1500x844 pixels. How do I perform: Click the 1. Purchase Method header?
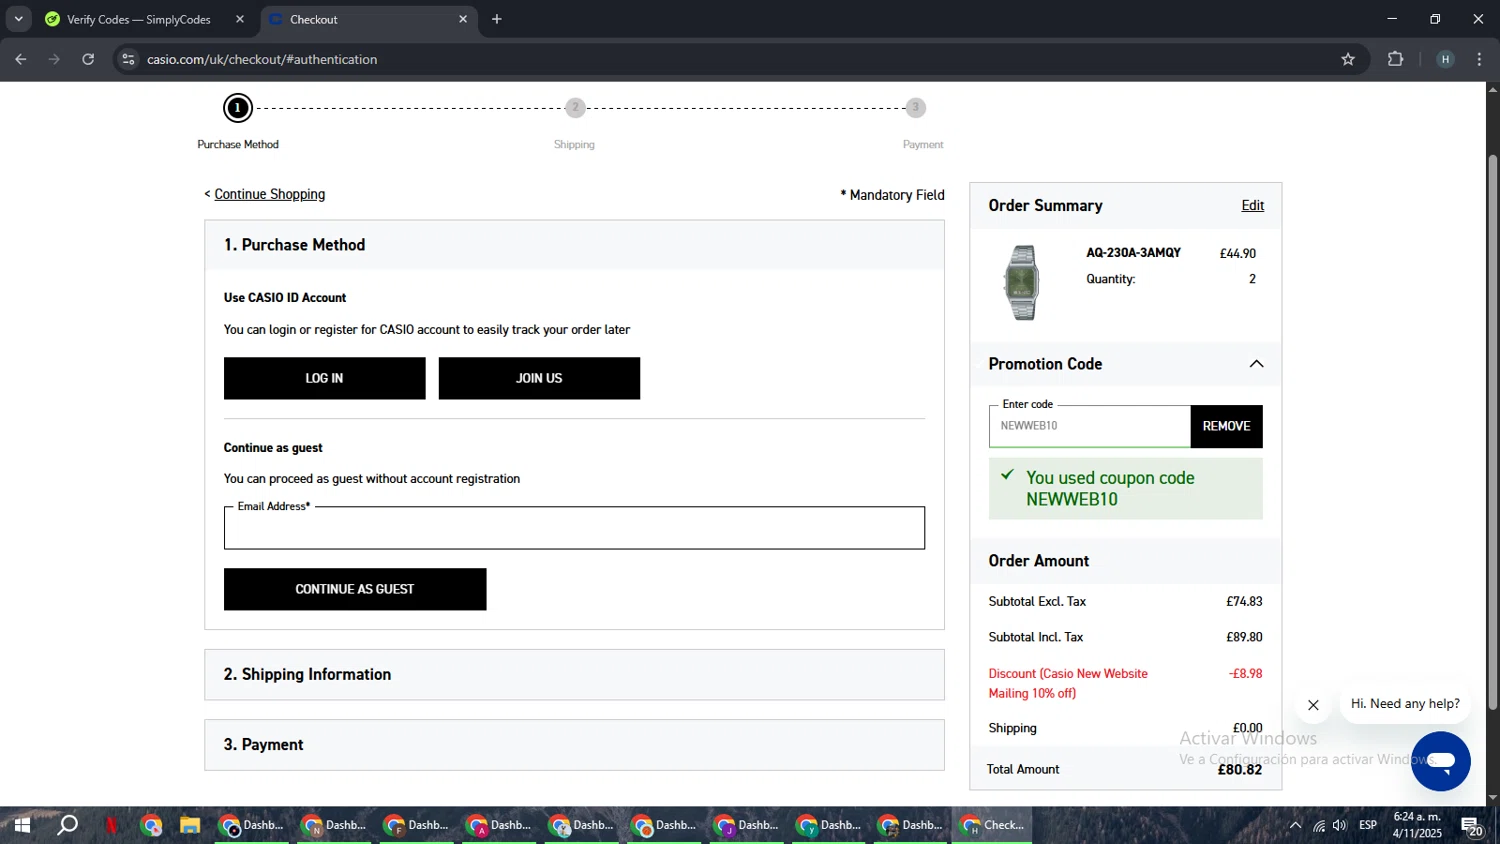[574, 245]
